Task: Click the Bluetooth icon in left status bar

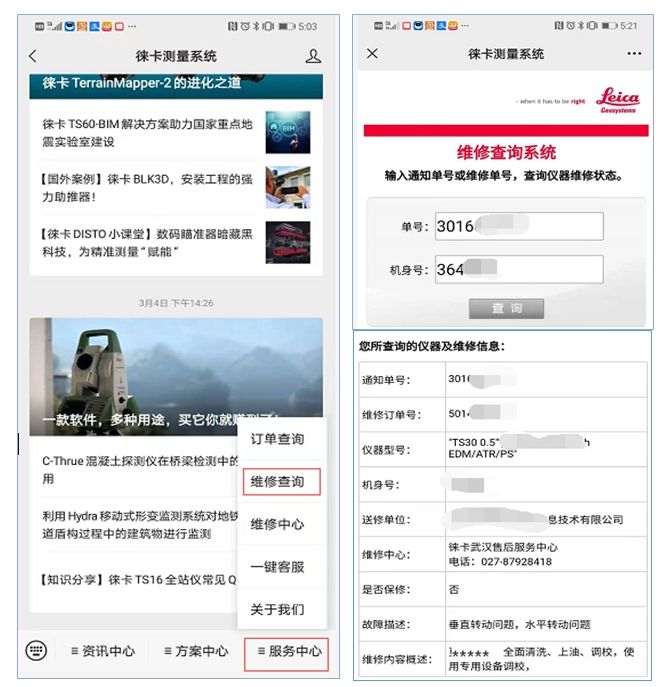Action: (257, 26)
